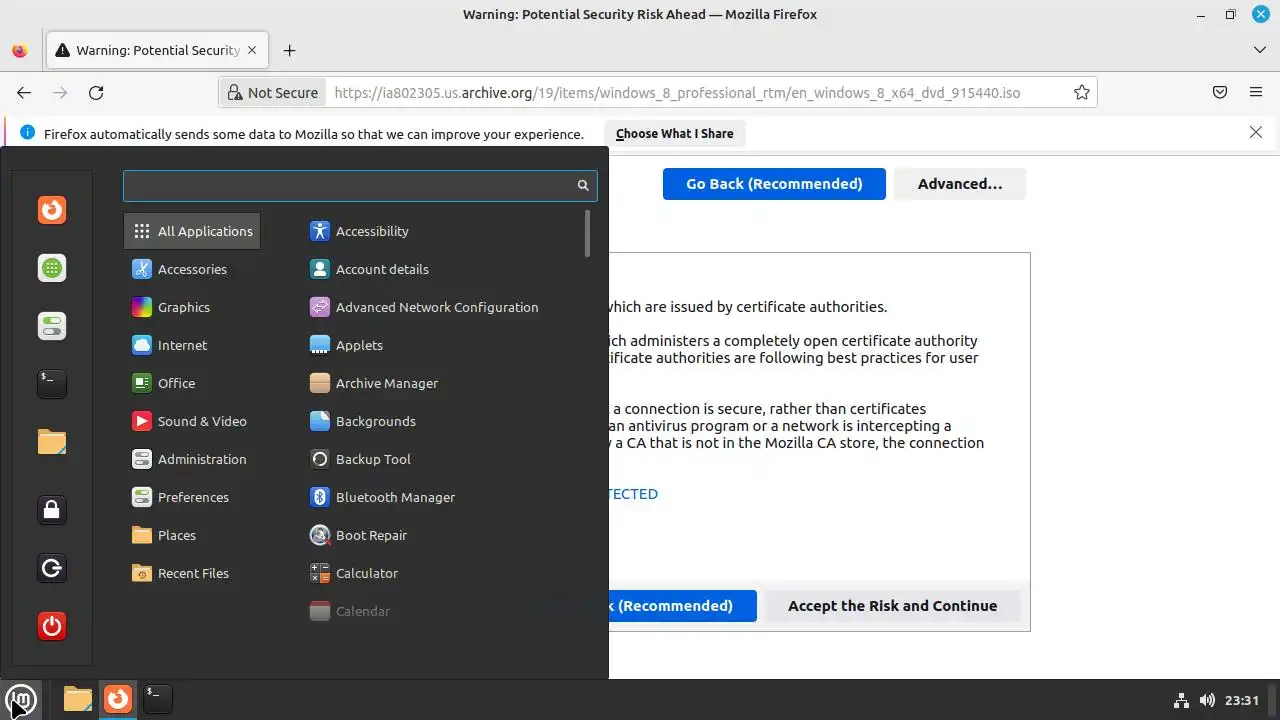Open Firefox hamburger application menu
The height and width of the screenshot is (720, 1280).
1256,92
